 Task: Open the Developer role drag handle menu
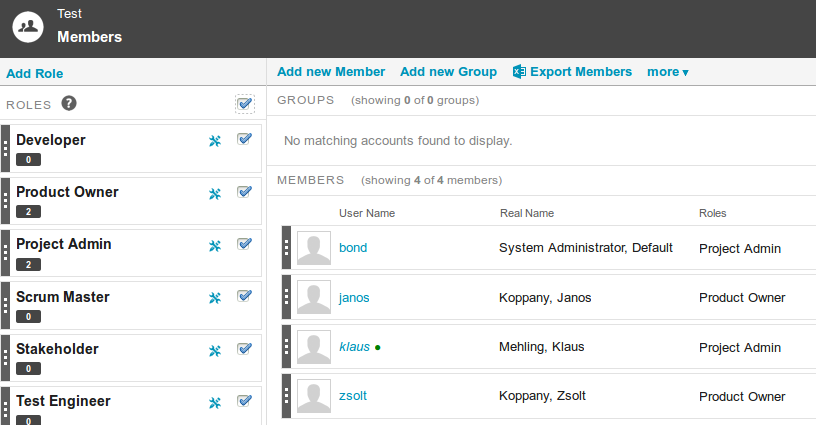5,148
